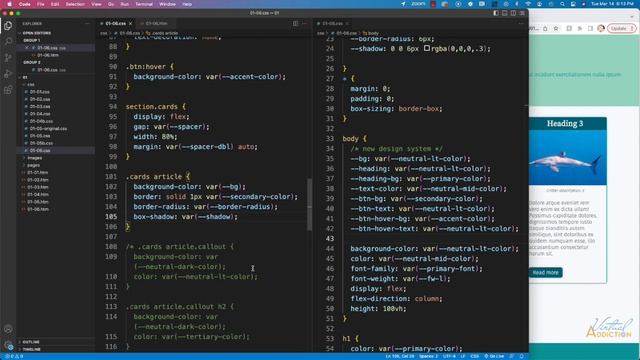
Task: Open the browser extensions puzzle icon
Action: [580, 29]
